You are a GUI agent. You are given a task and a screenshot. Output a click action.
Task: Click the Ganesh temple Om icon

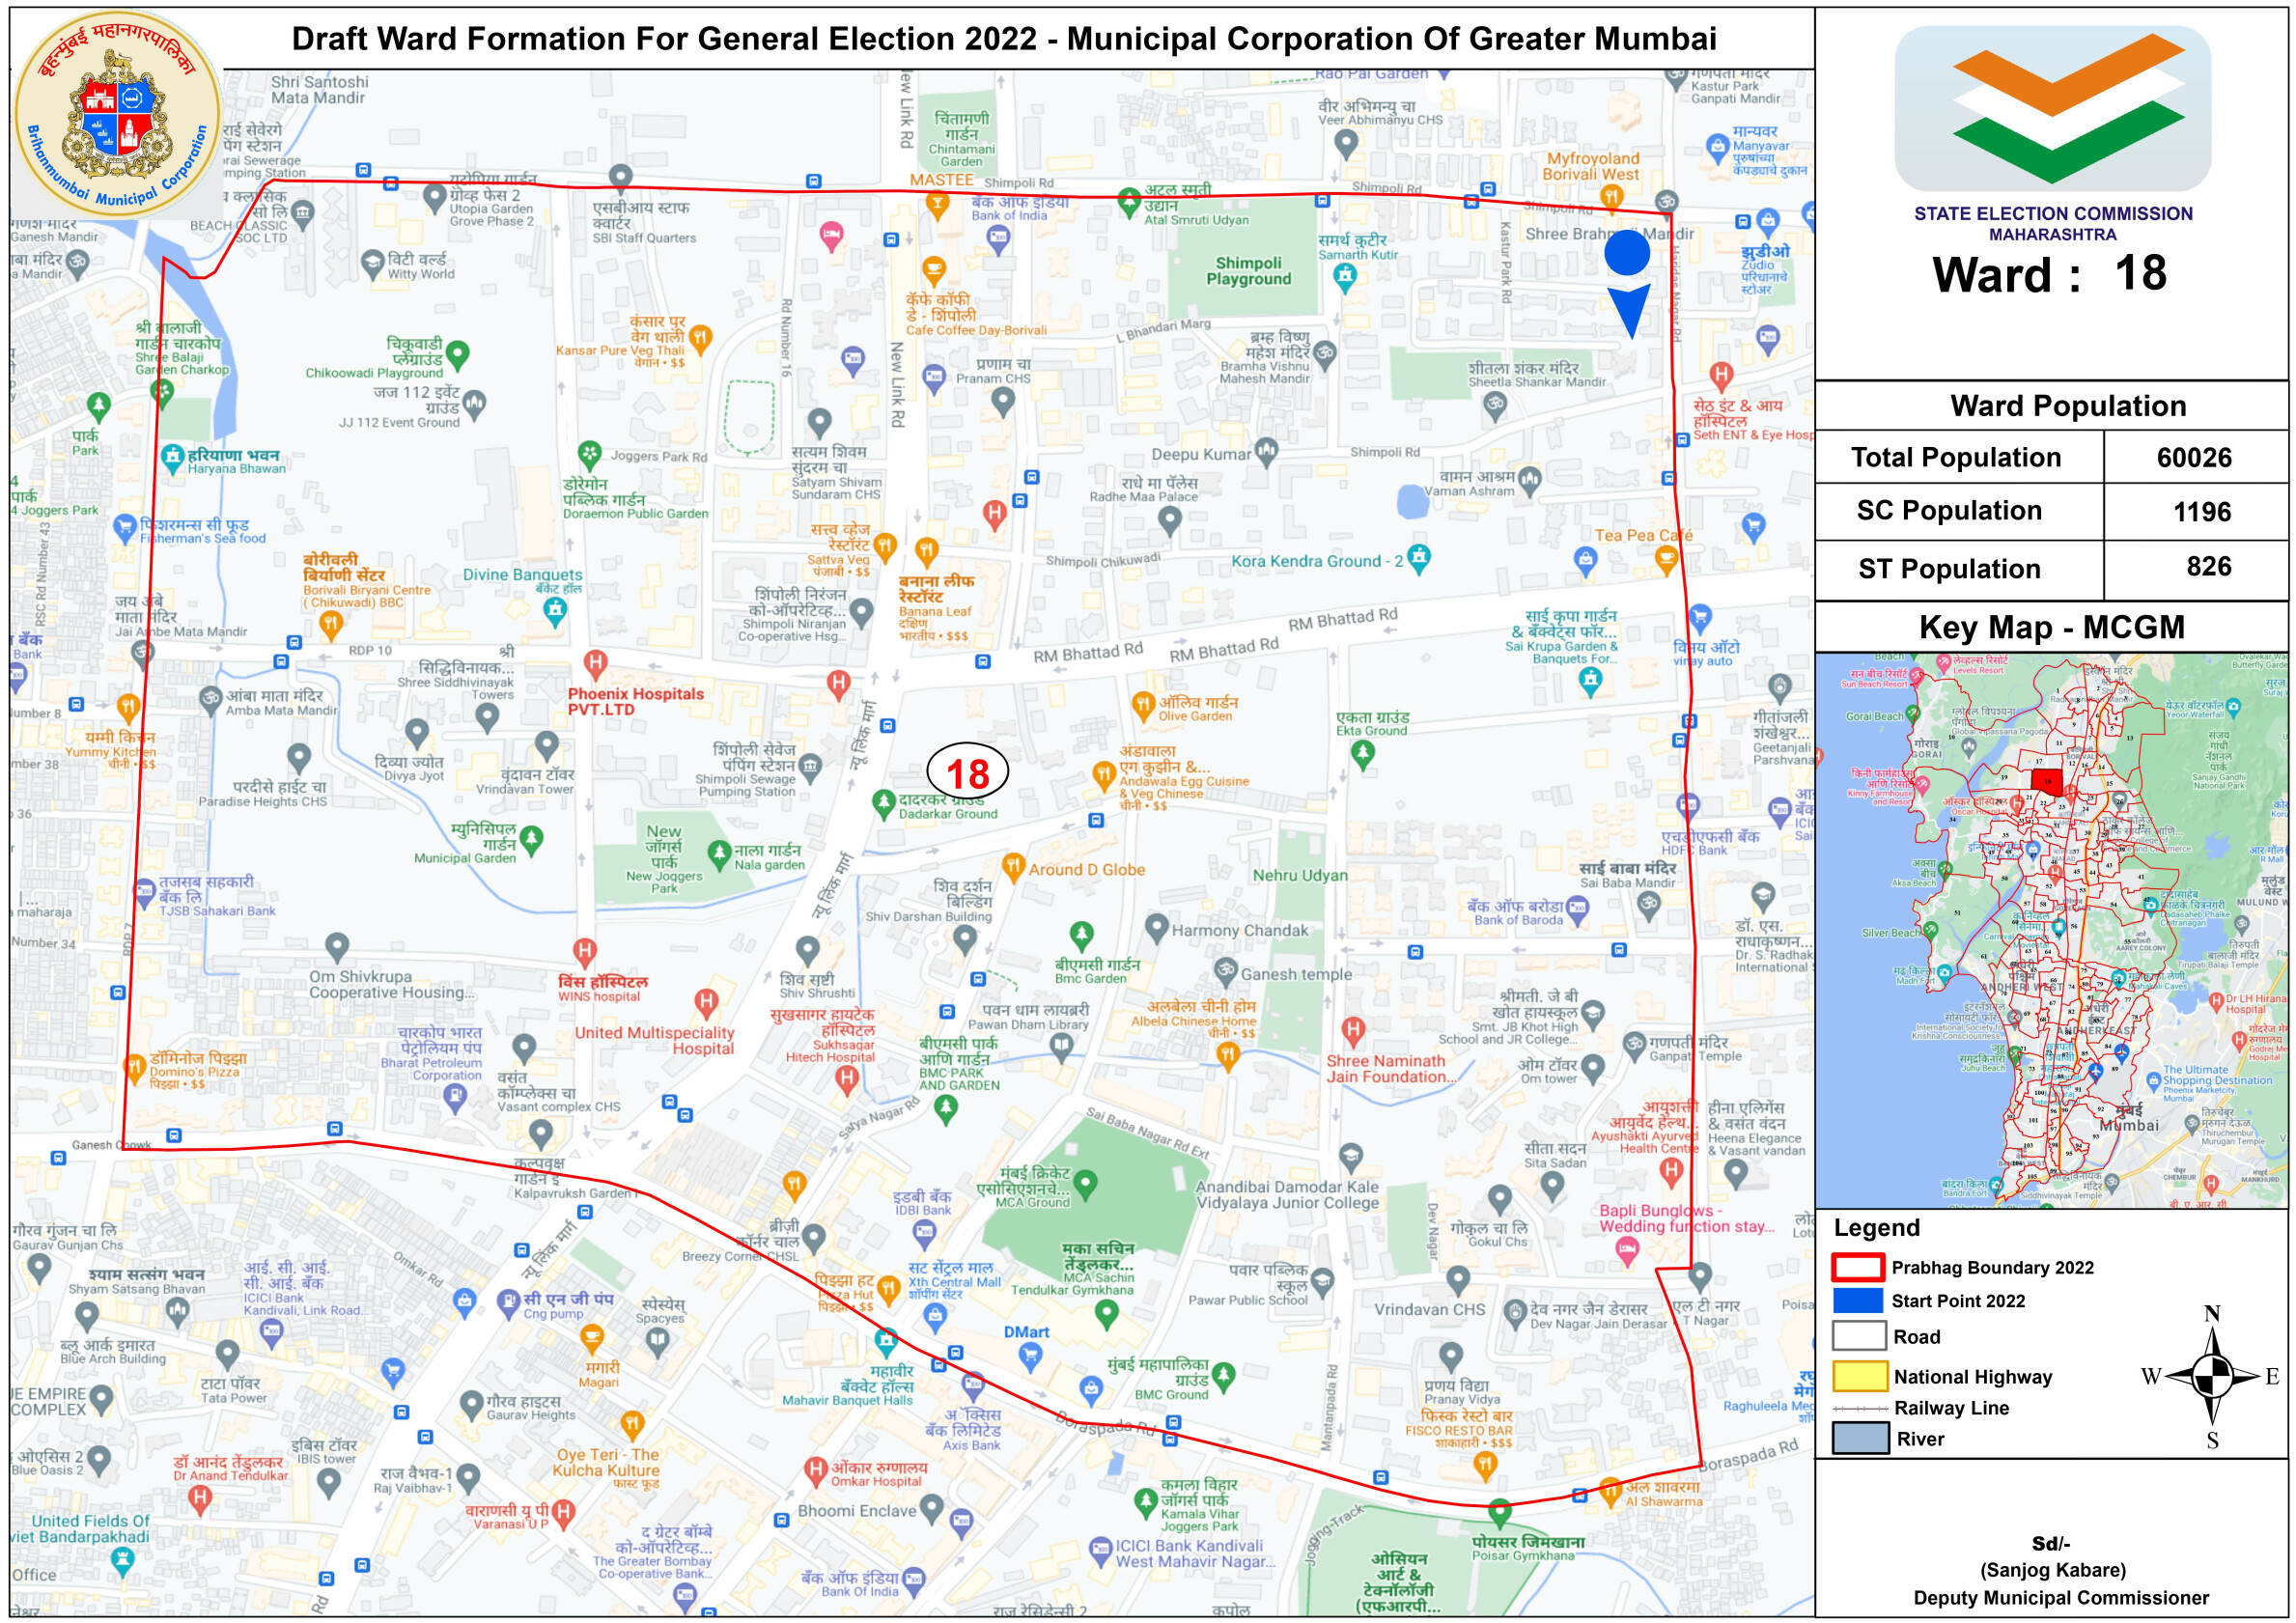point(1225,969)
